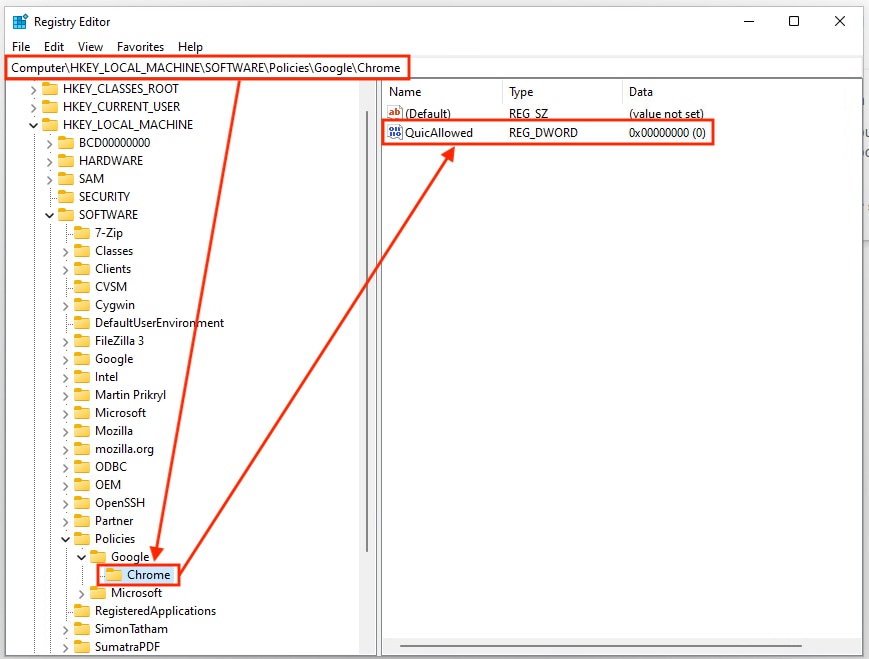Screen dimensions: 869x659
Task: Click the FileZilla 3 folder icon
Action: click(82, 341)
